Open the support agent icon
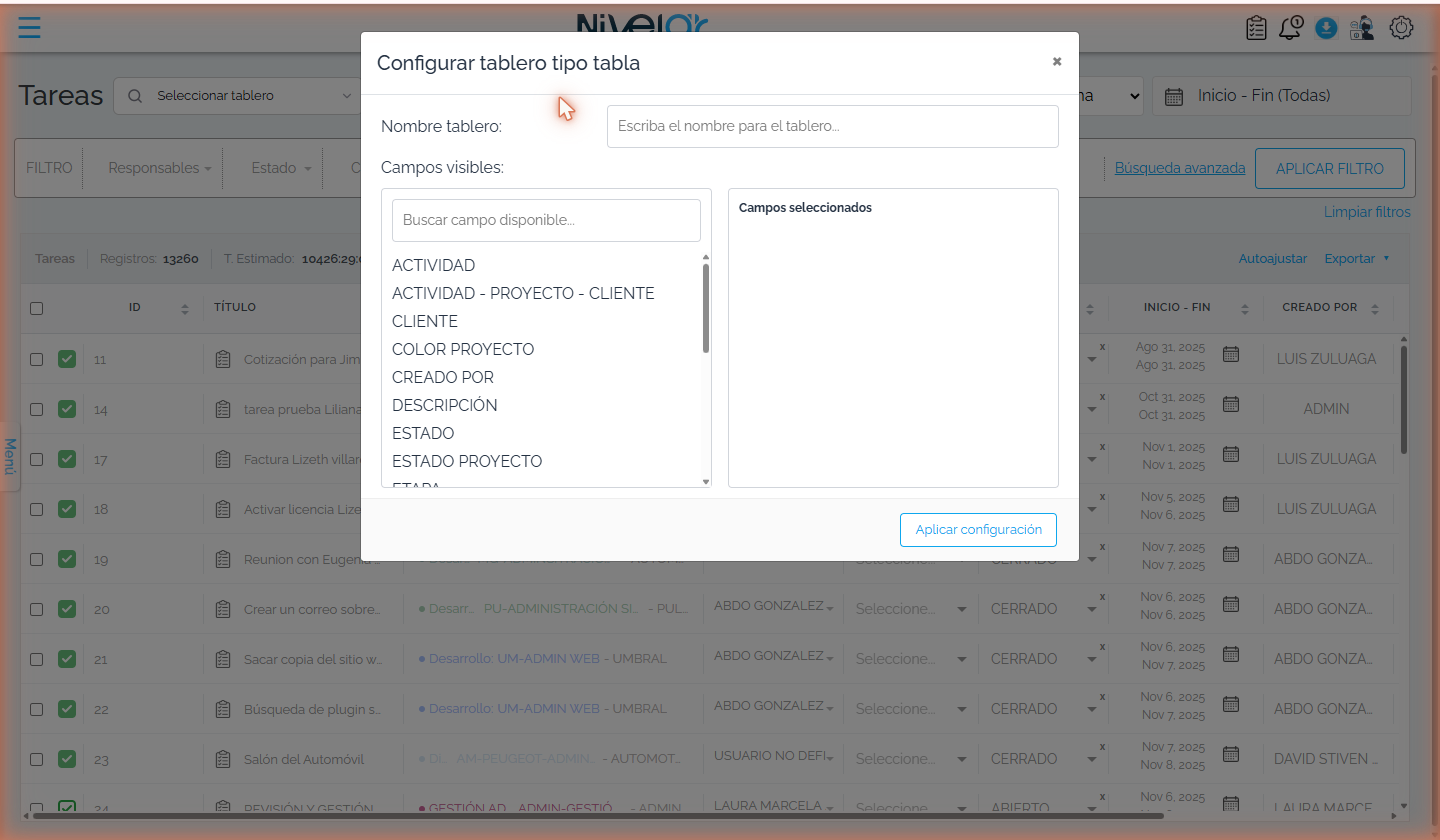This screenshot has width=1440, height=840. (x=1362, y=28)
